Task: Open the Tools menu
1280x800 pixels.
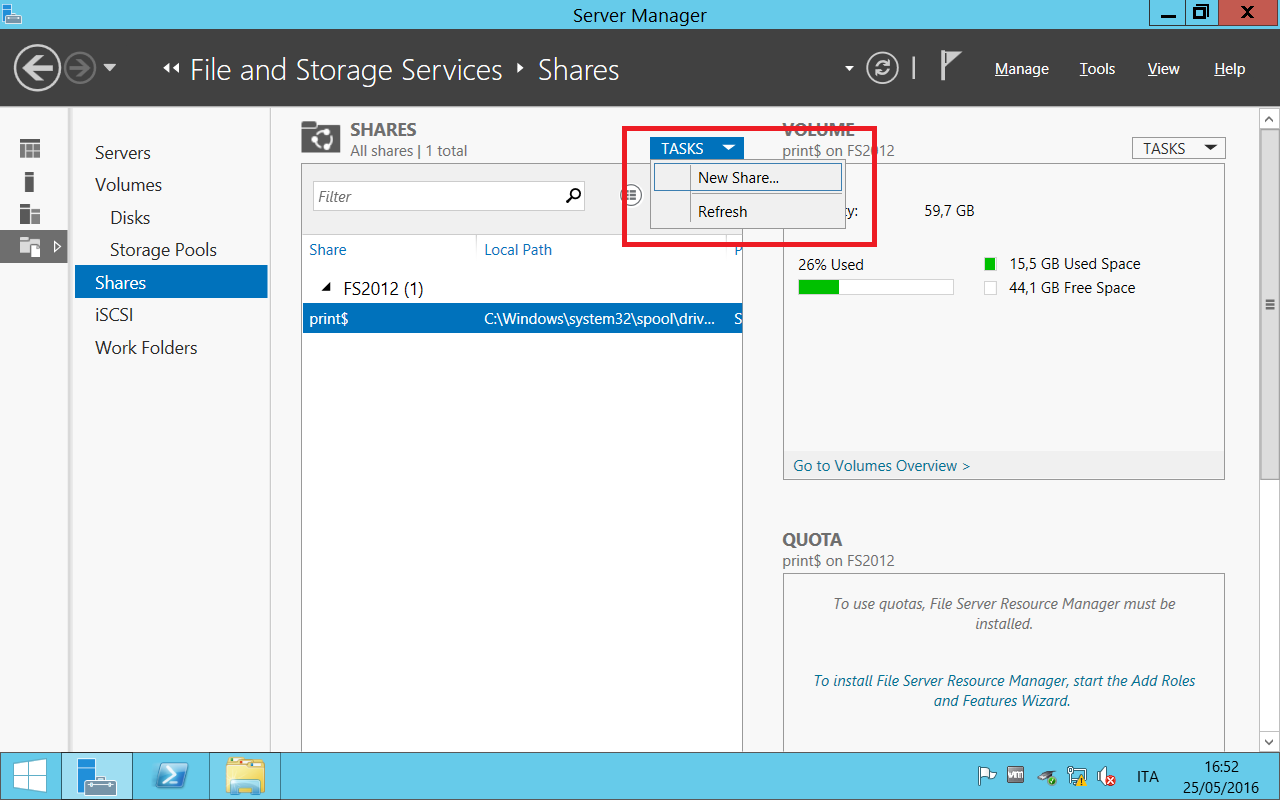Action: coord(1097,69)
